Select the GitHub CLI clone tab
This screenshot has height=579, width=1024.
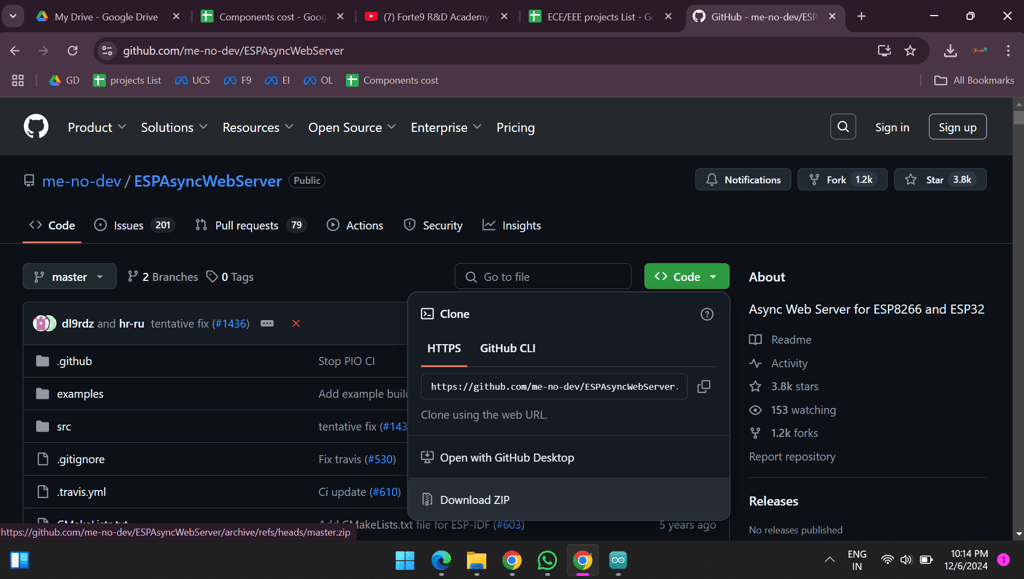[x=507, y=349]
